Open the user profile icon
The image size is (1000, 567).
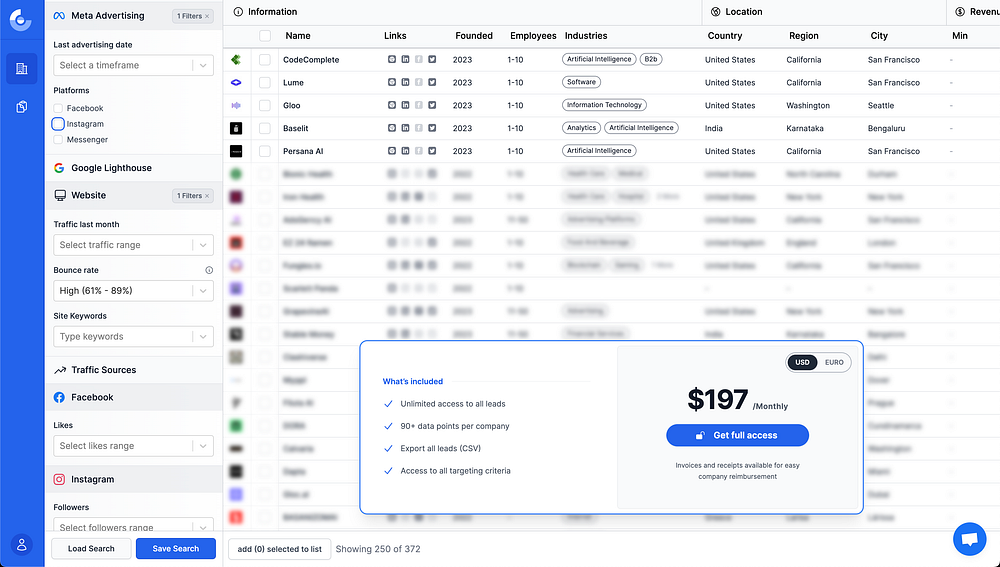click(x=22, y=545)
